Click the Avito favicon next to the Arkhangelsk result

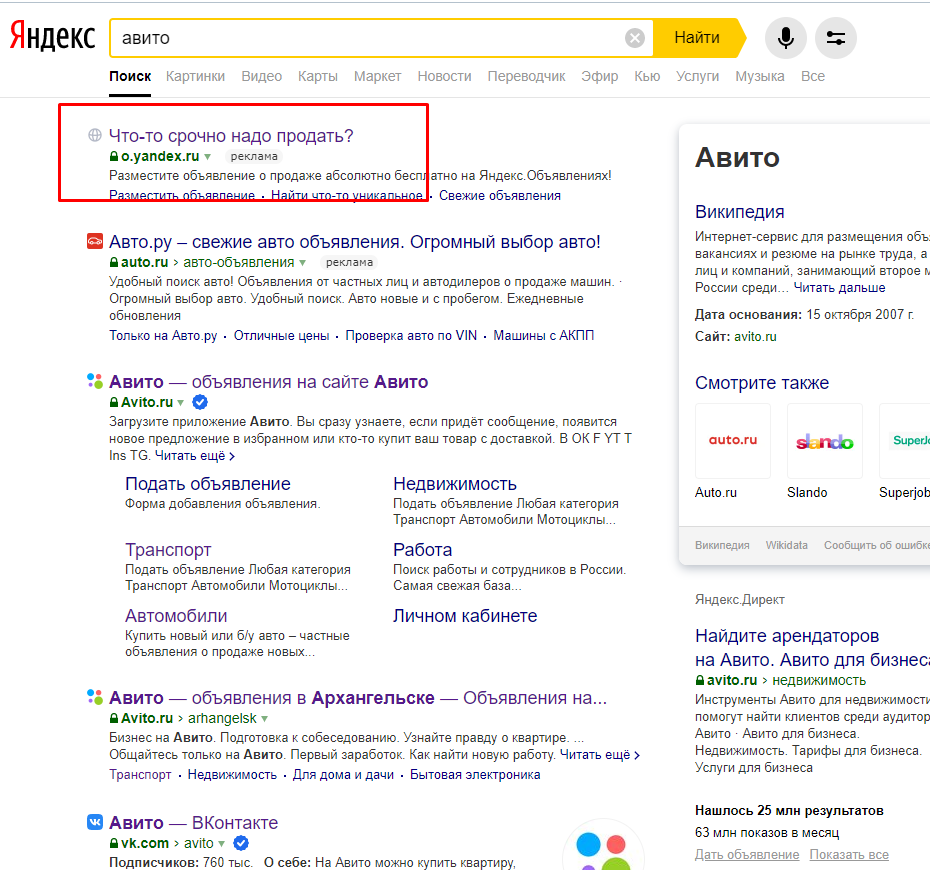click(94, 697)
